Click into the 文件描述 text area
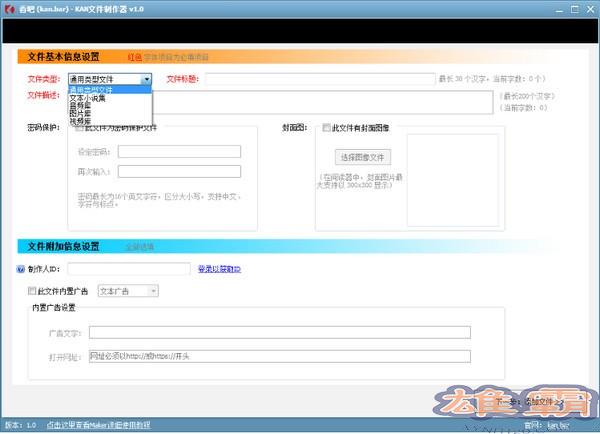The image size is (600, 434). coord(322,102)
